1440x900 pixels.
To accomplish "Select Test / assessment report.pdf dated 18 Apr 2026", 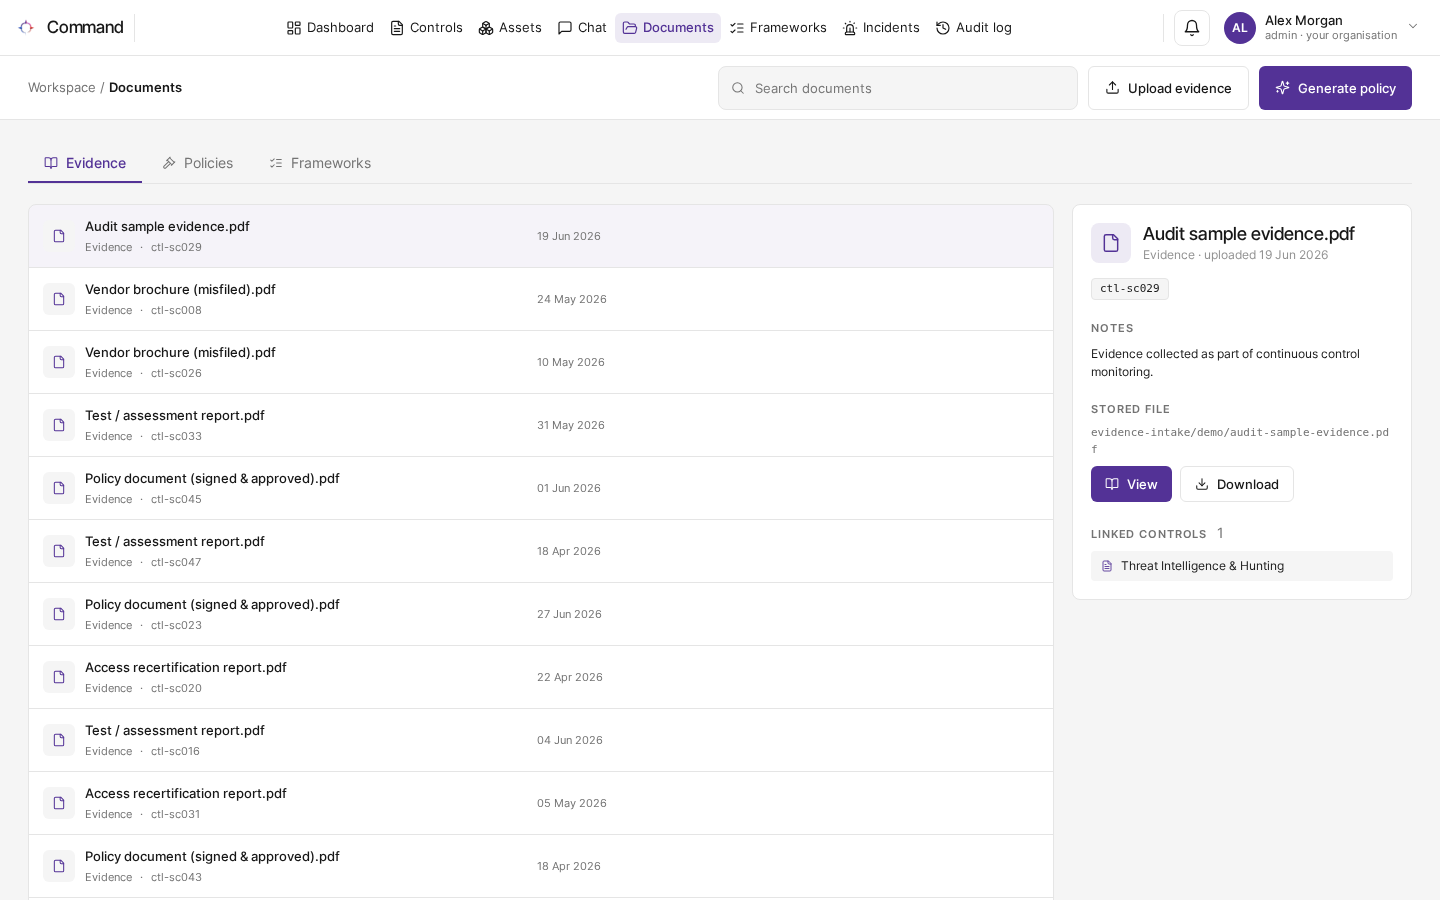I will (x=541, y=551).
